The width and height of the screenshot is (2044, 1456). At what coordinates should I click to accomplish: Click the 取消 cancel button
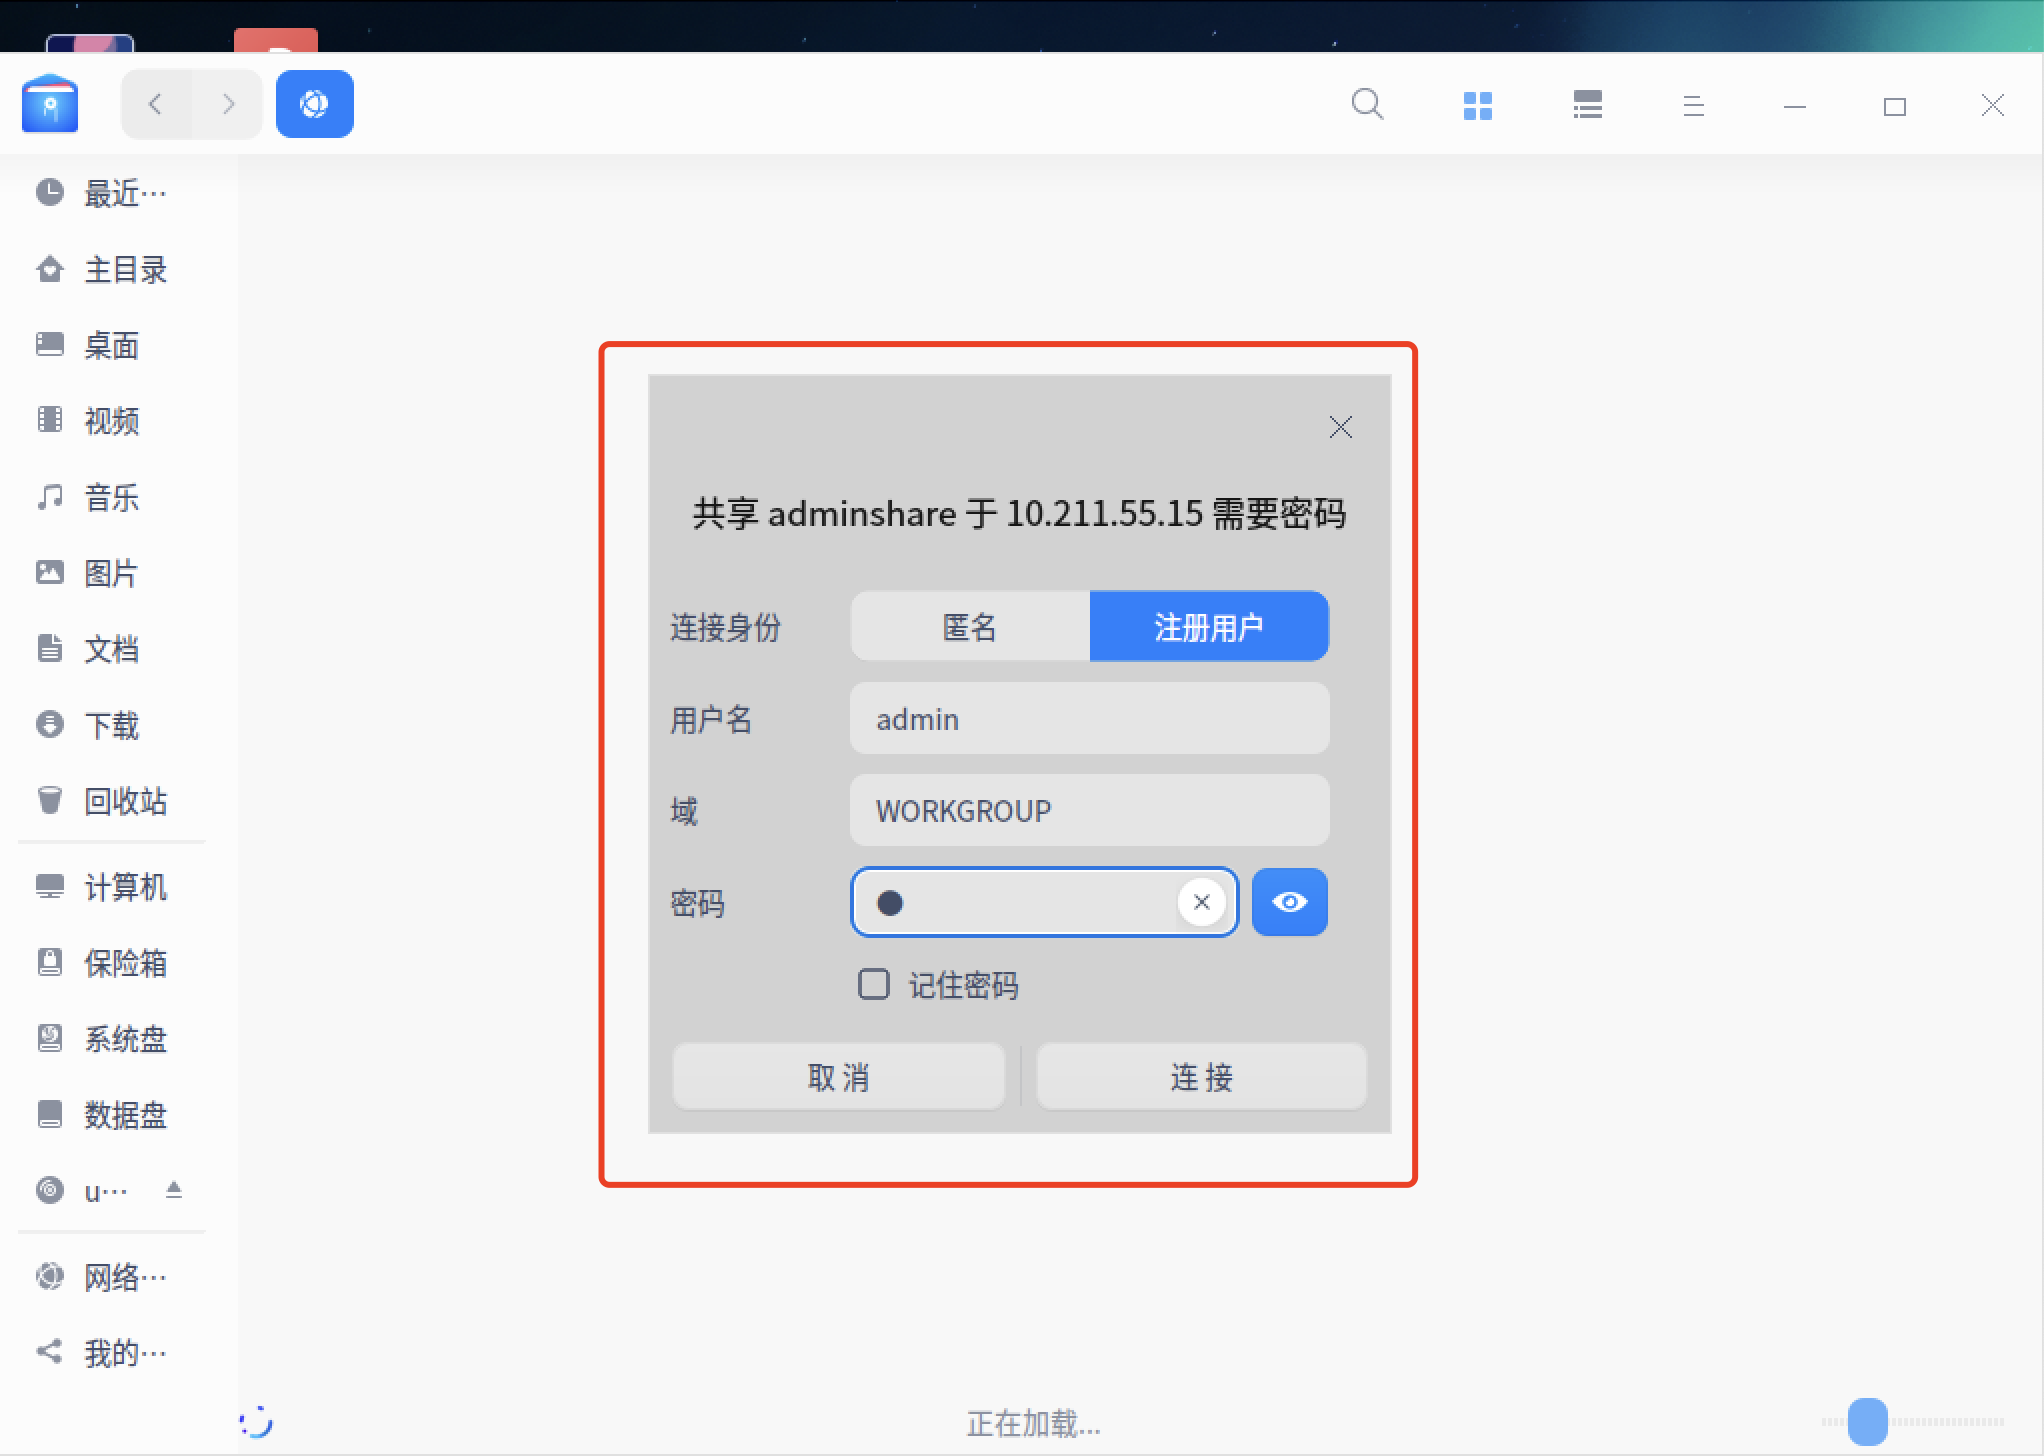838,1077
